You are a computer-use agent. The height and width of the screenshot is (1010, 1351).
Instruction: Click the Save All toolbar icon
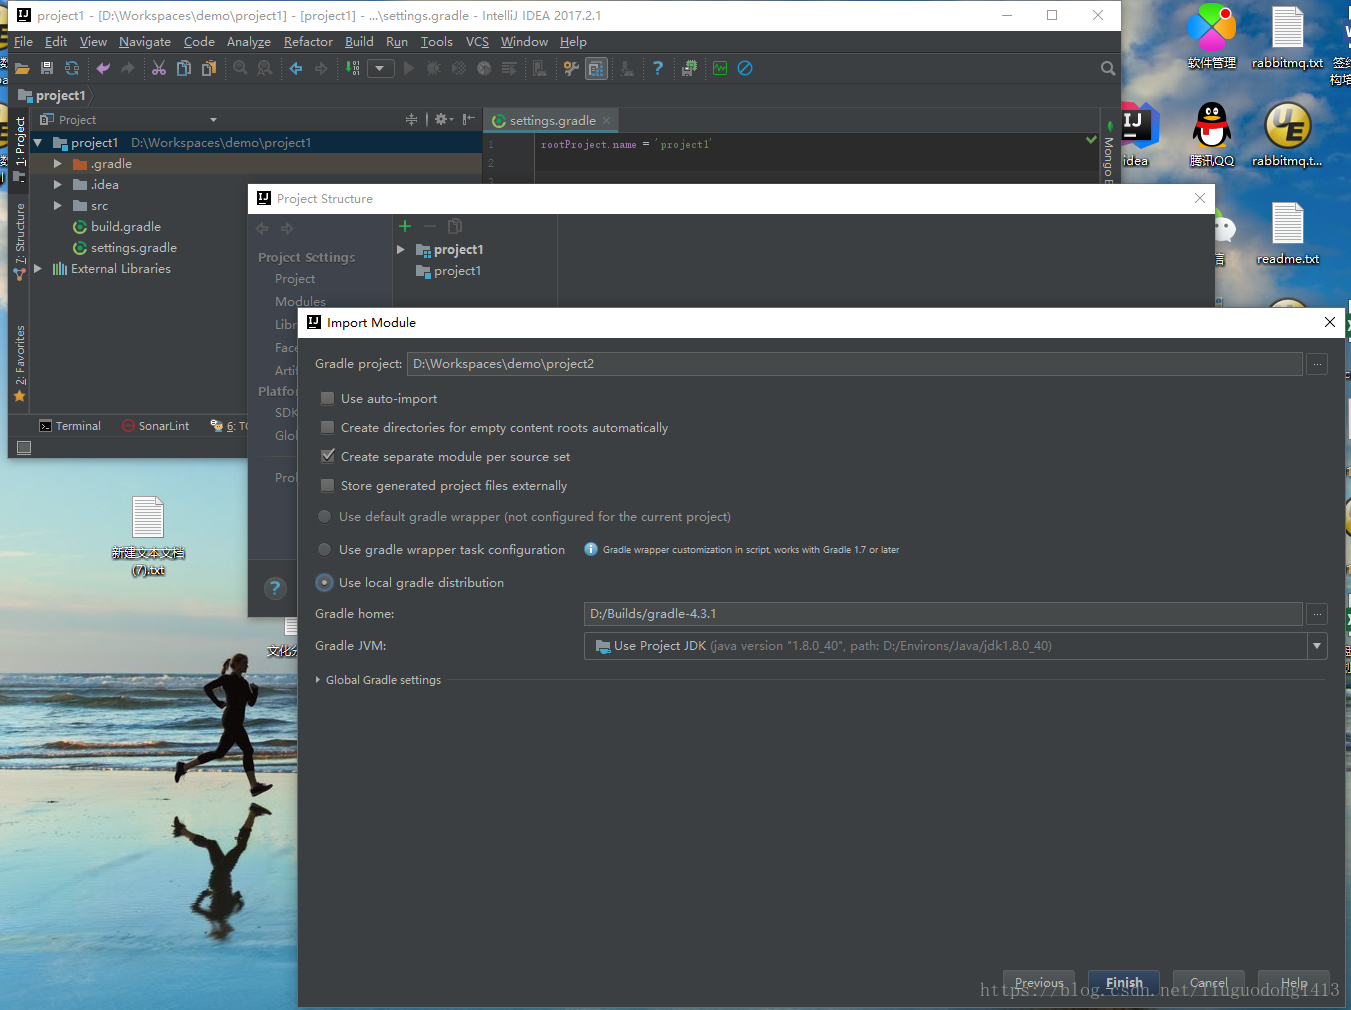(x=47, y=68)
